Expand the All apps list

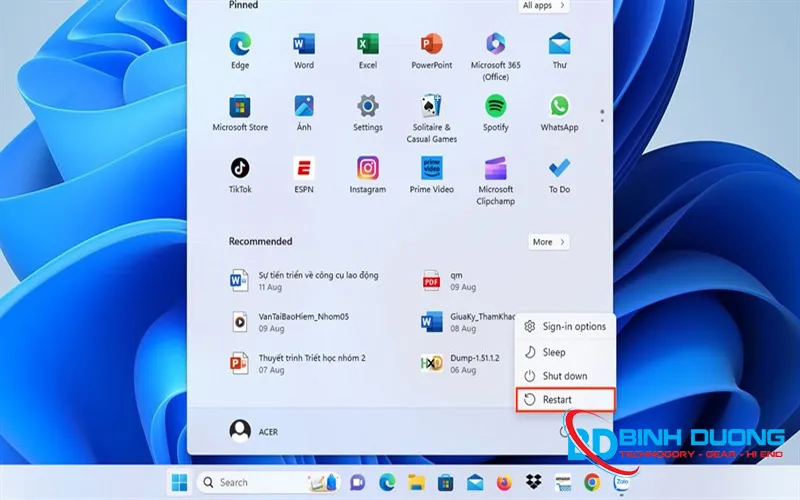point(543,6)
